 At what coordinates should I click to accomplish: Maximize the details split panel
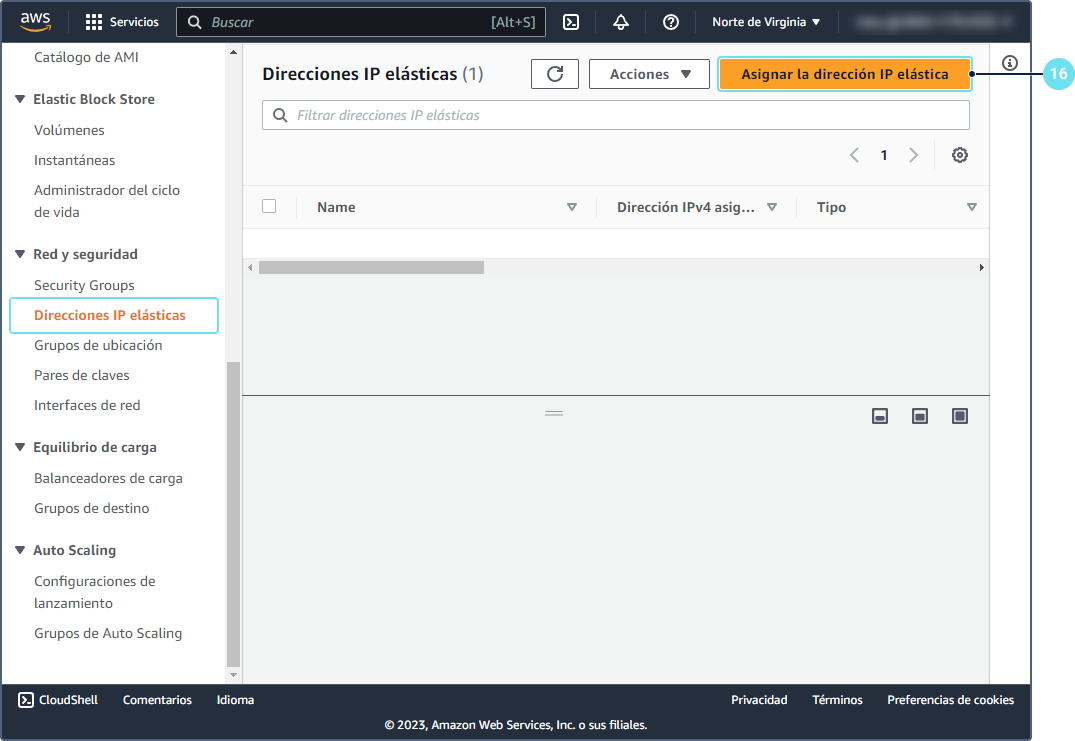pos(960,416)
